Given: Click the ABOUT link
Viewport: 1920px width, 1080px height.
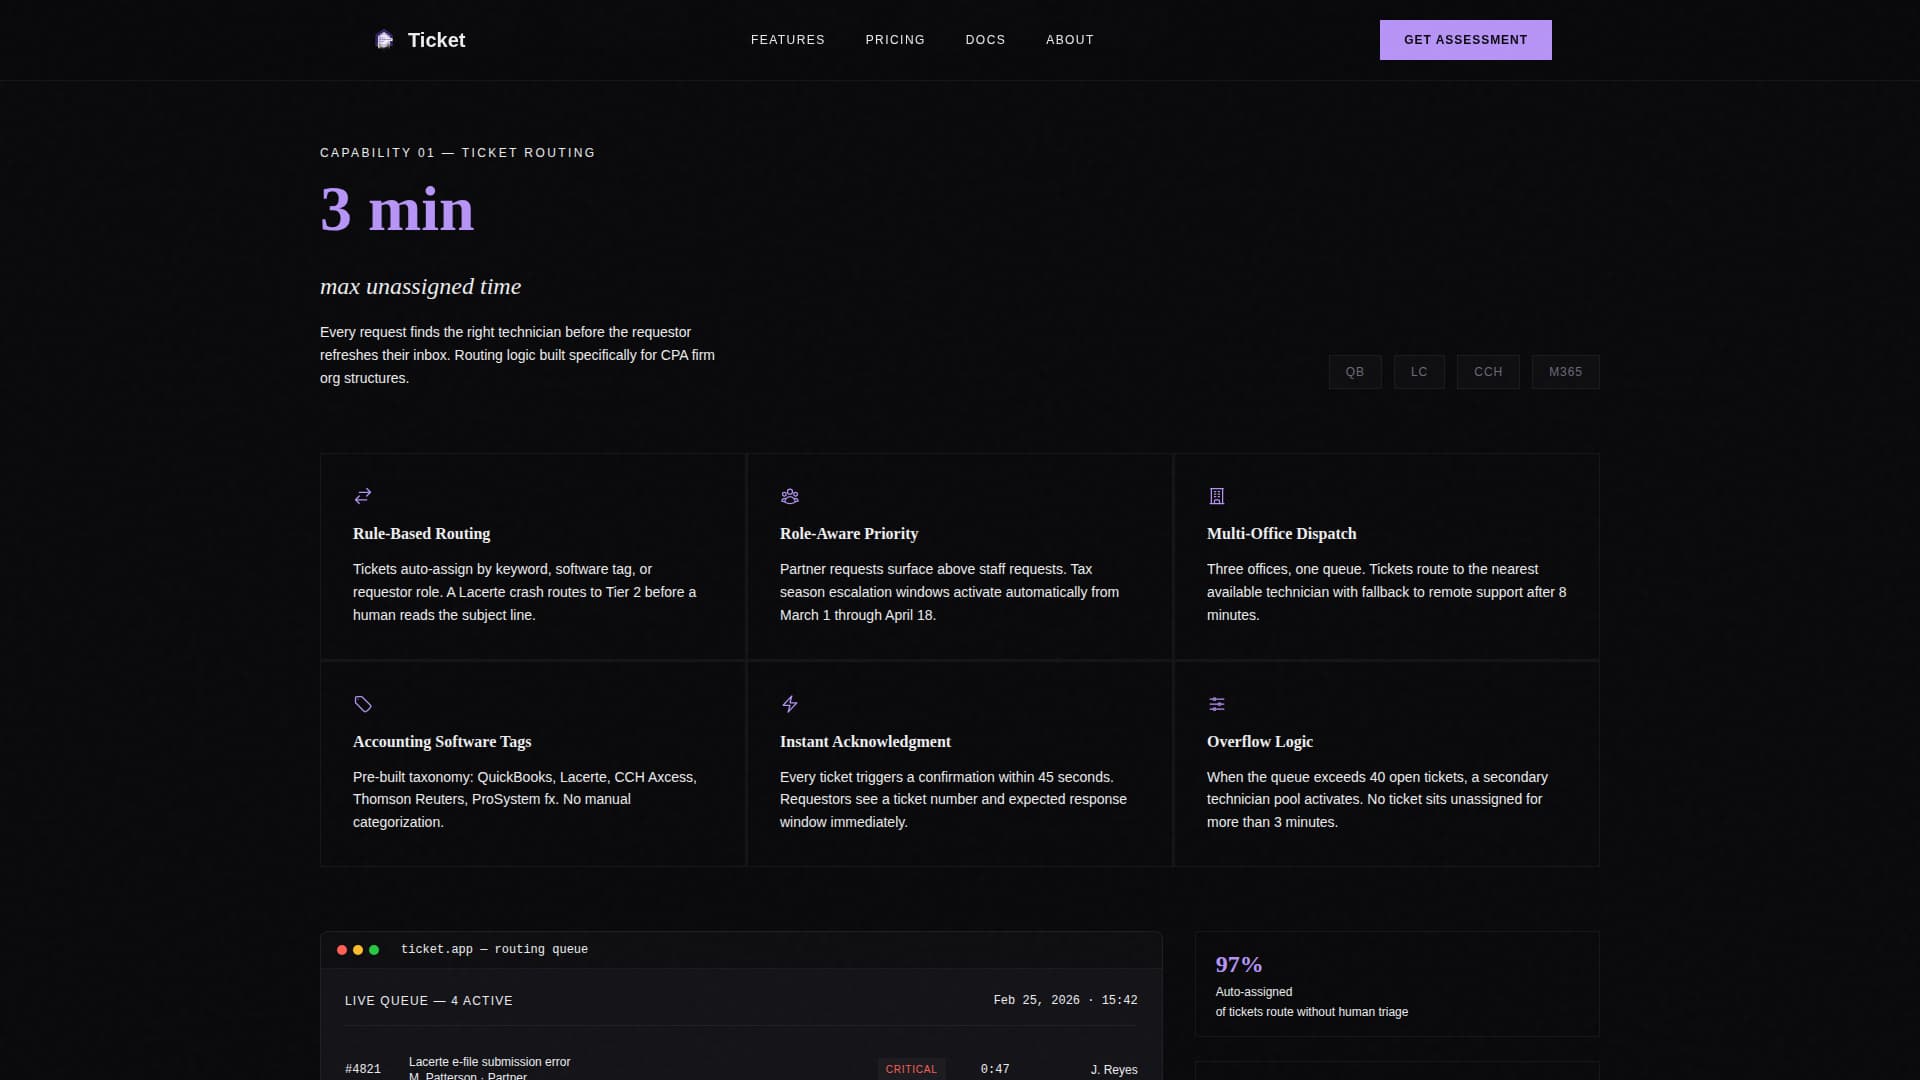Looking at the screenshot, I should point(1070,40).
